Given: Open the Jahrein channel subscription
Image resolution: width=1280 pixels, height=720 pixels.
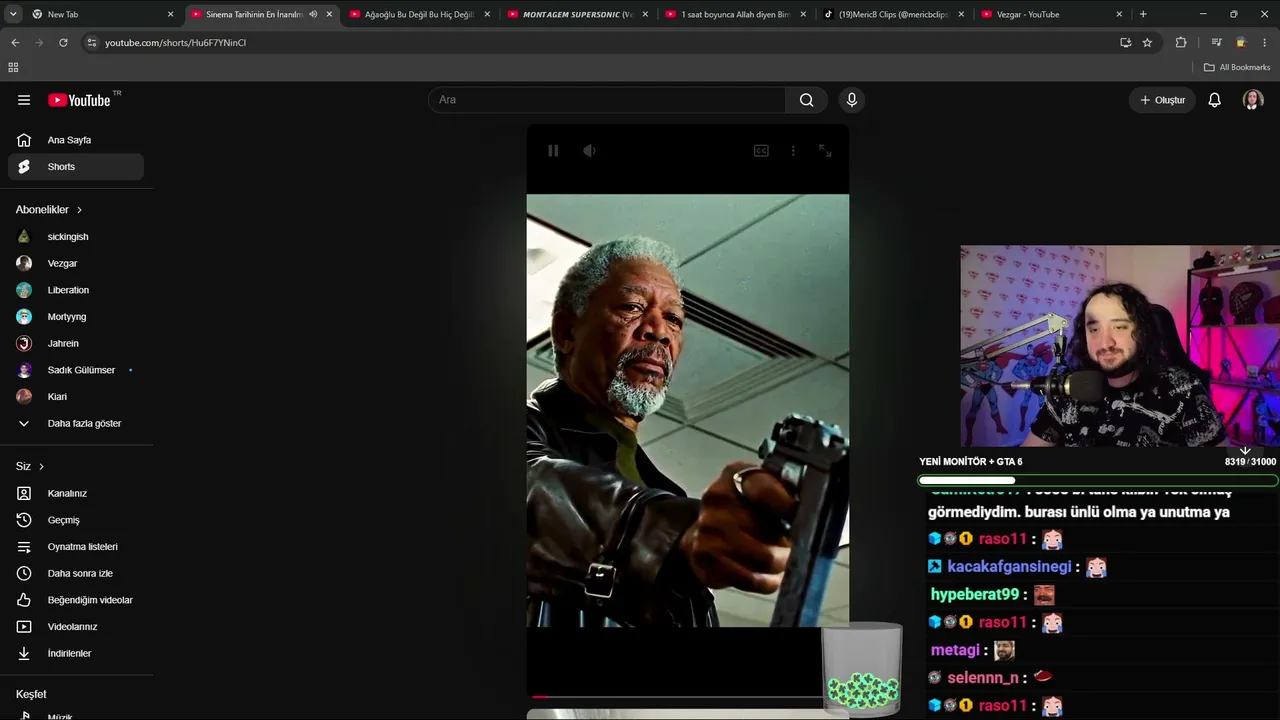Looking at the screenshot, I should coord(76,343).
